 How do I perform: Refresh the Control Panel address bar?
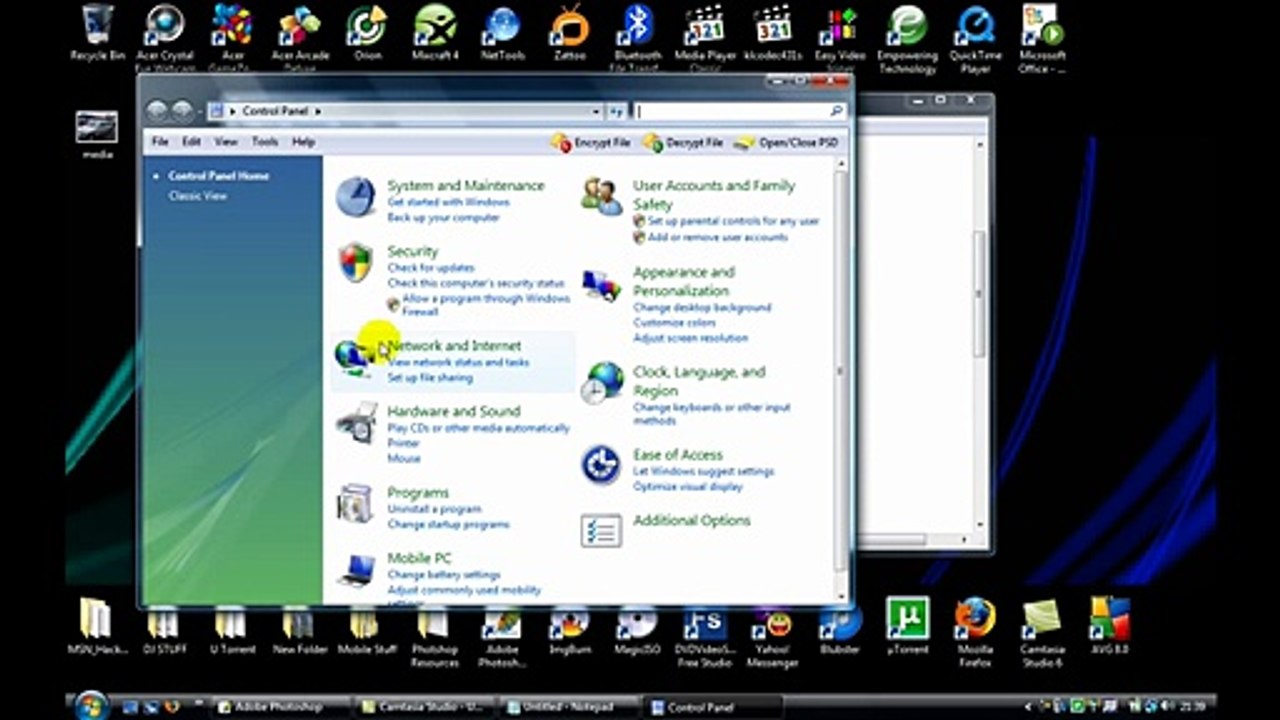point(617,112)
